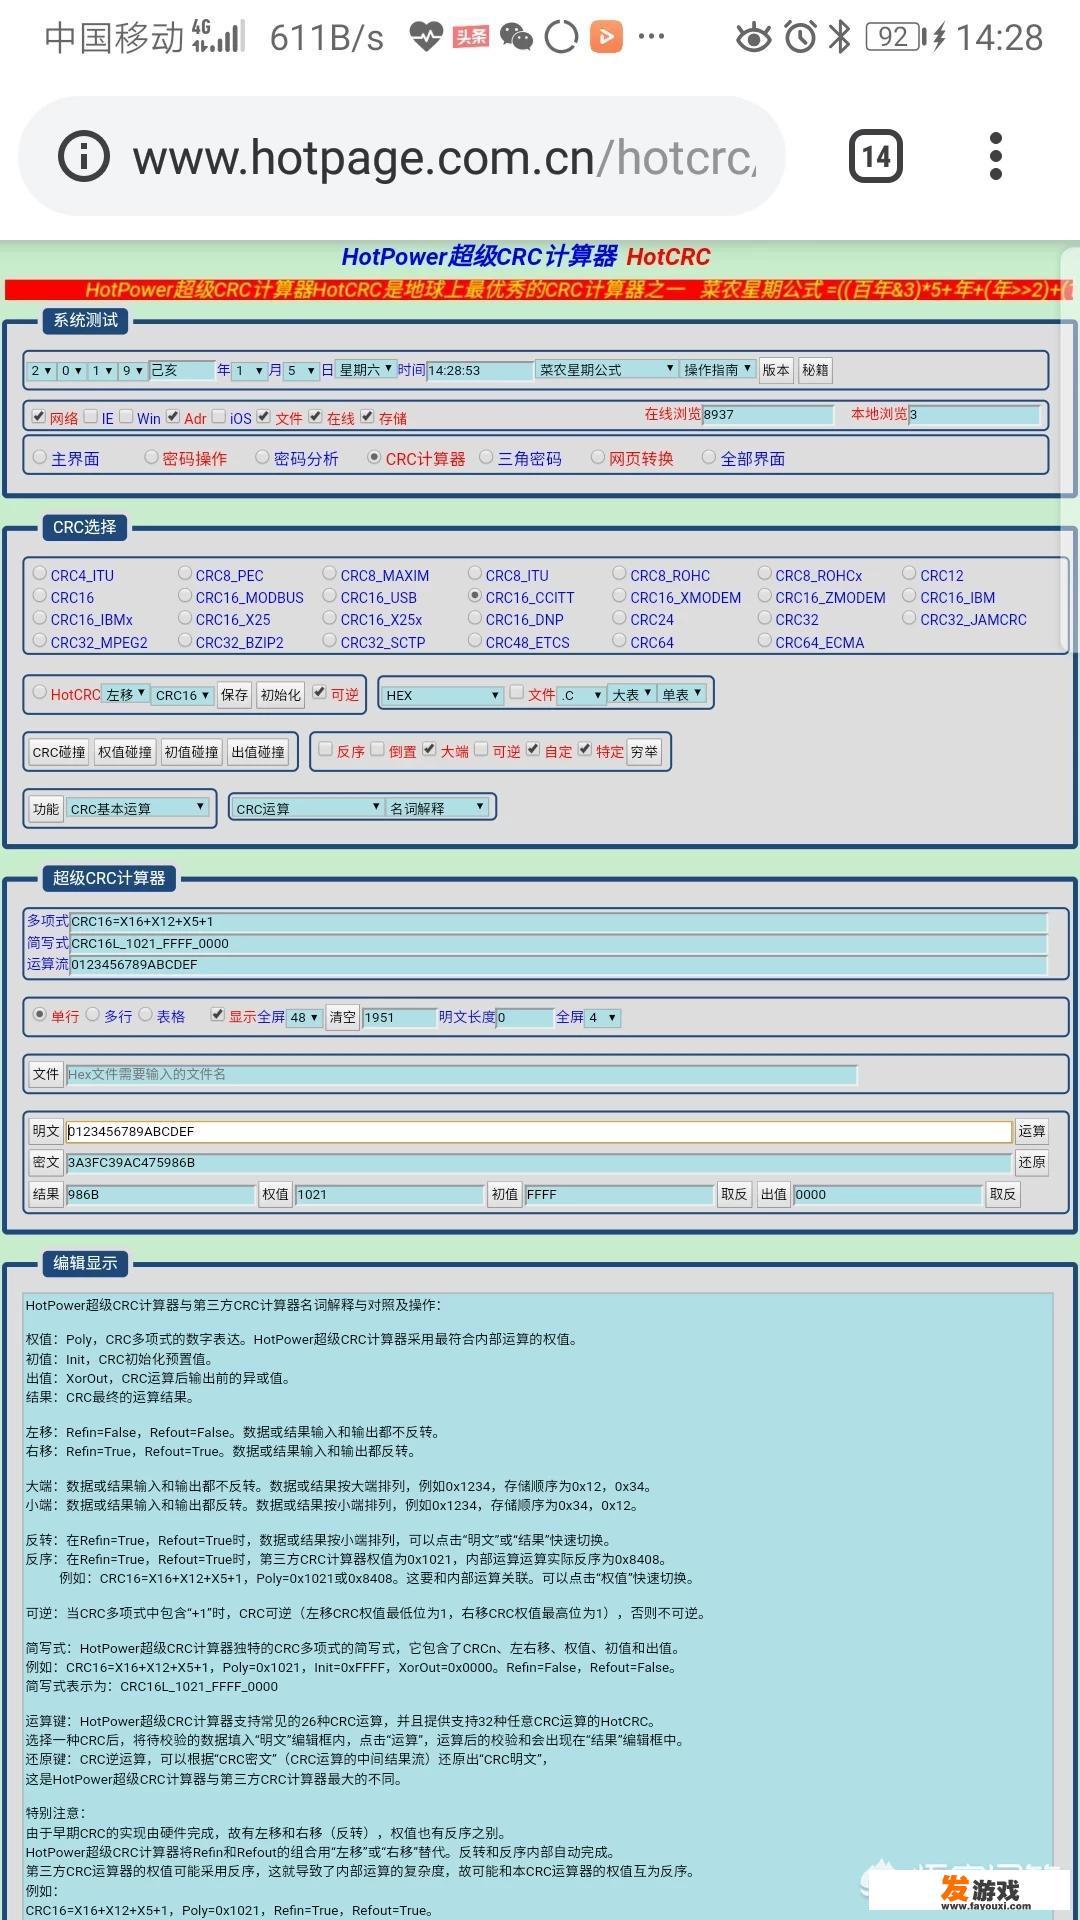Viewport: 1080px width, 1920px height.
Task: Click the 清空 button
Action: point(342,1017)
